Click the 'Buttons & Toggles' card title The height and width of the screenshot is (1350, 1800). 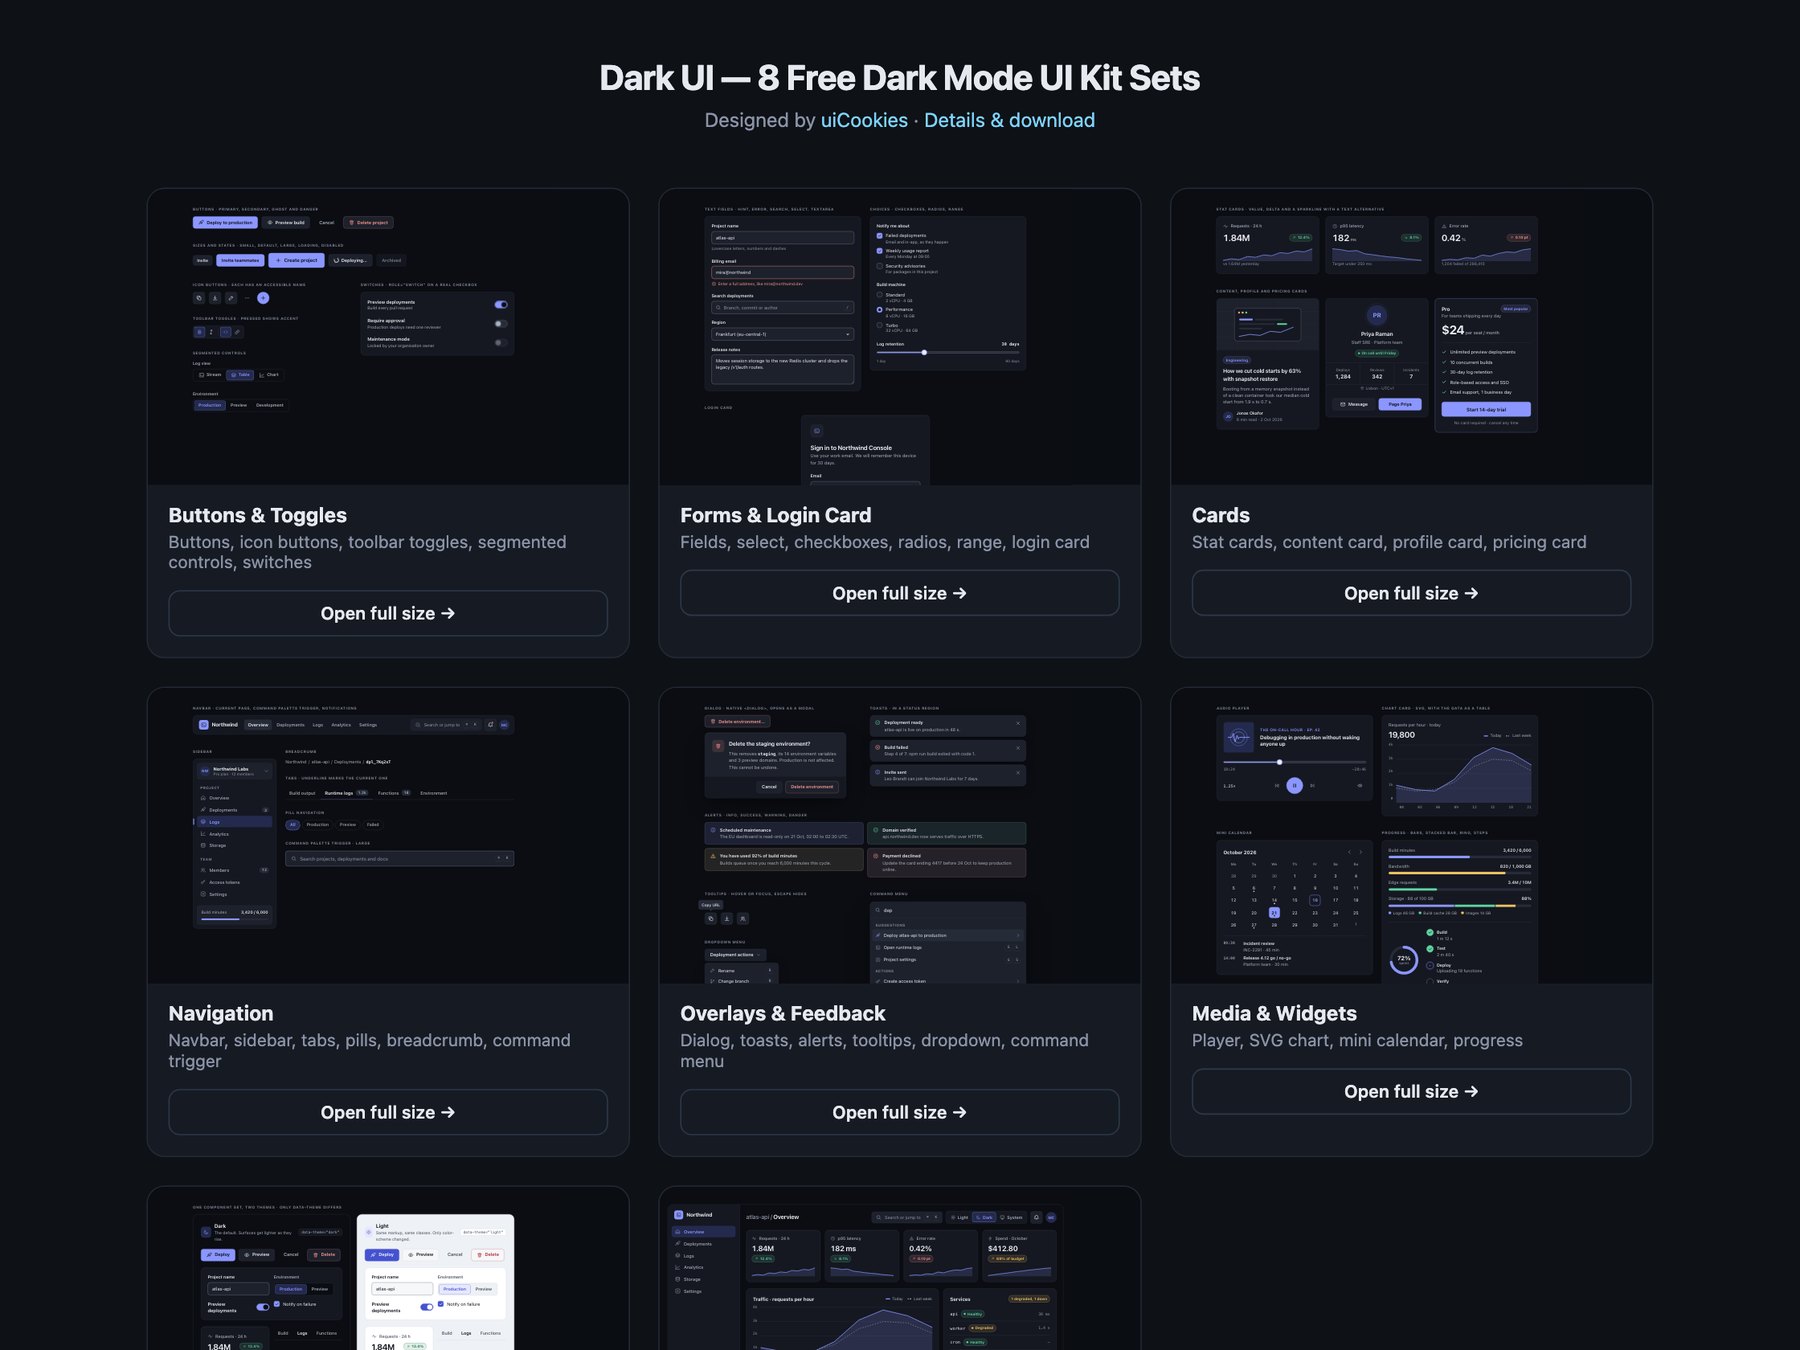point(257,515)
